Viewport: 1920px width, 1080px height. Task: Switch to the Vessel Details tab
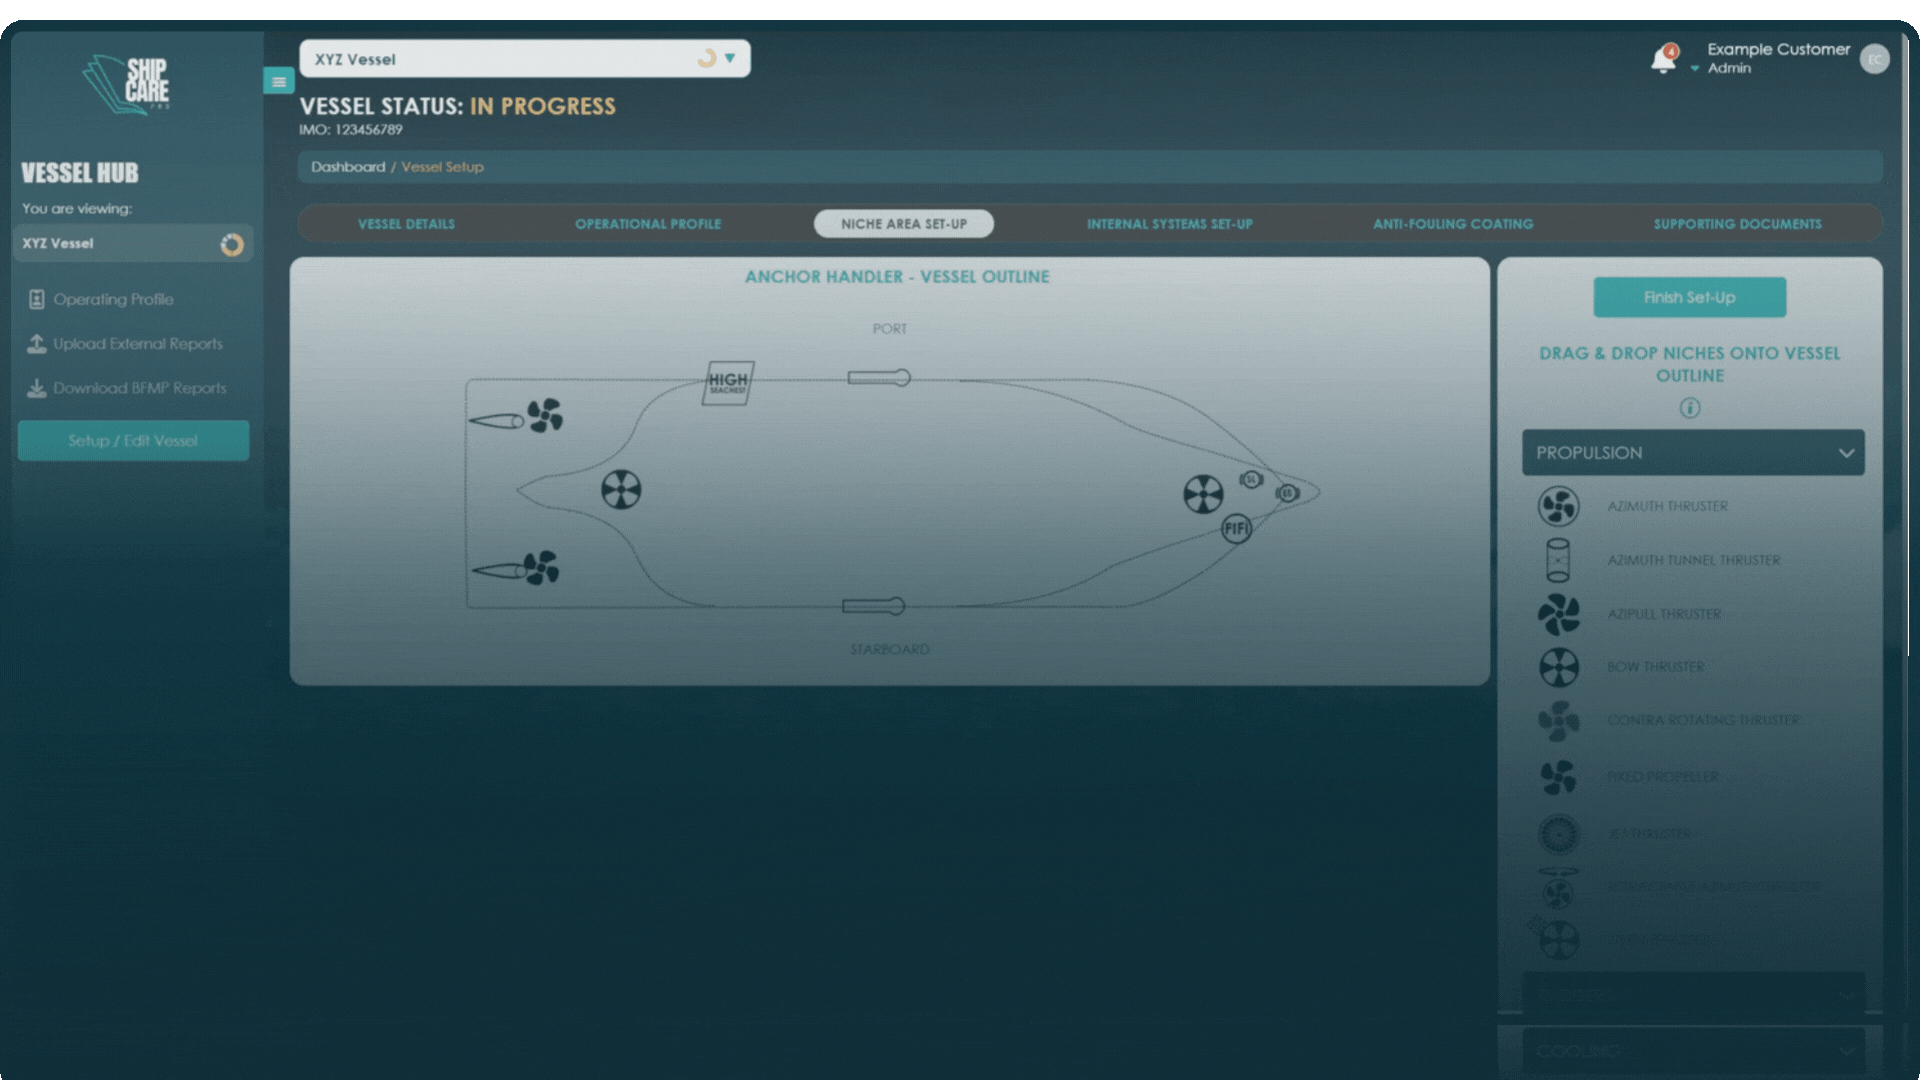click(x=406, y=224)
